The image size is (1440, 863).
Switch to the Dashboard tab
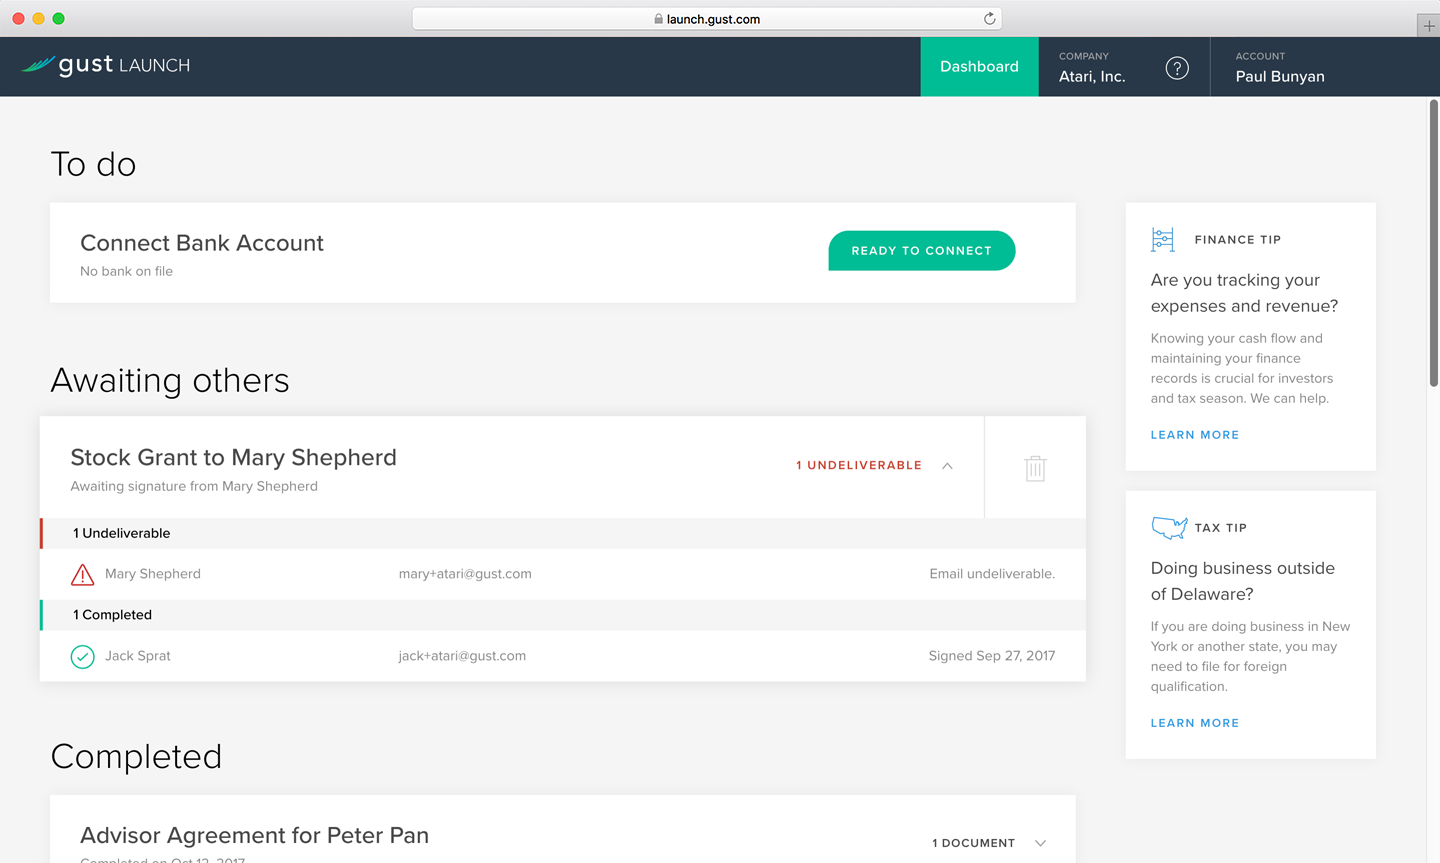[979, 67]
